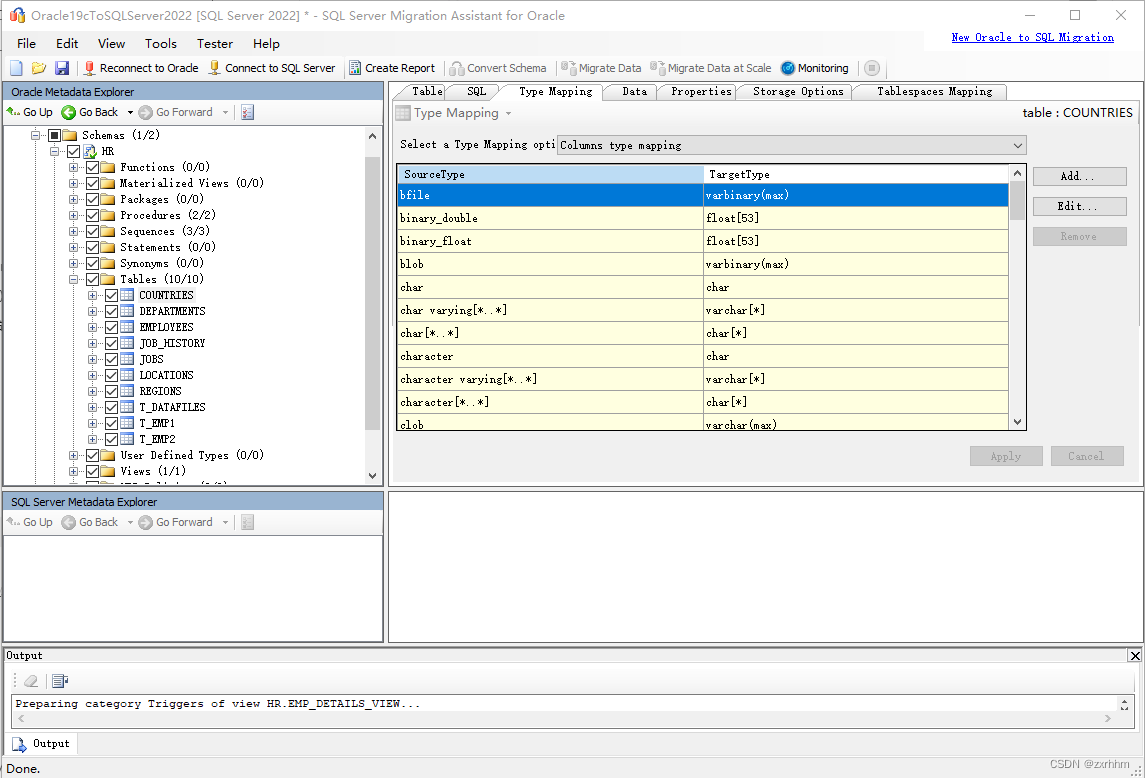Uncheck the JOB_HISTORY table checkbox
Screen dimensions: 1145x778
pos(111,343)
